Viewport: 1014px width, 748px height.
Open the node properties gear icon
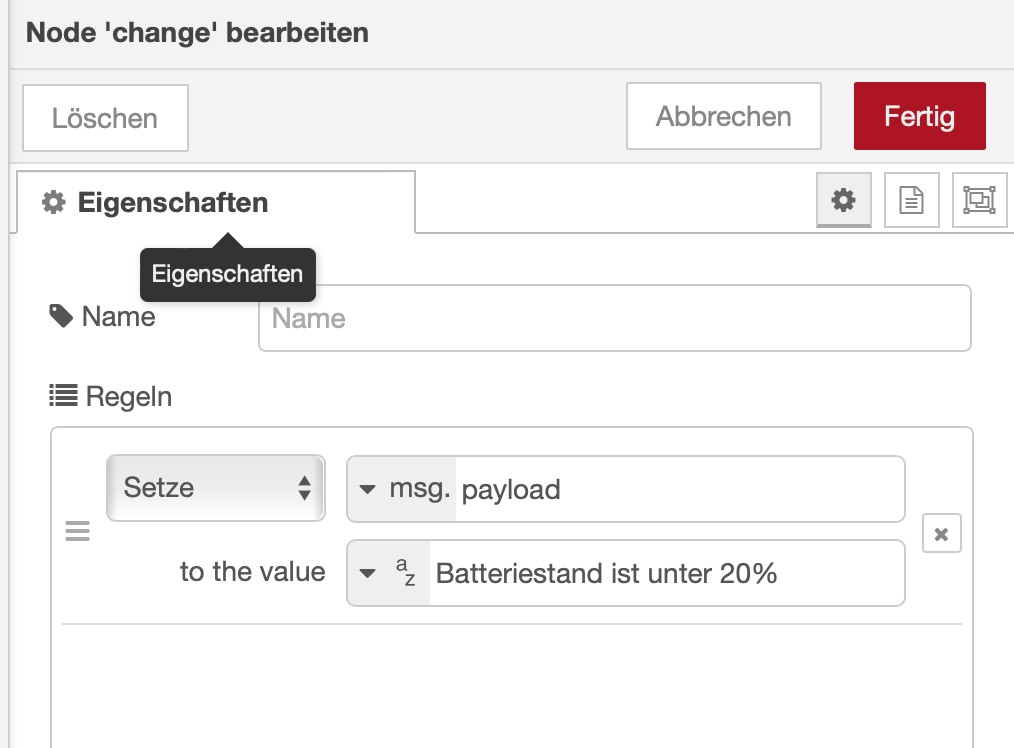point(843,200)
